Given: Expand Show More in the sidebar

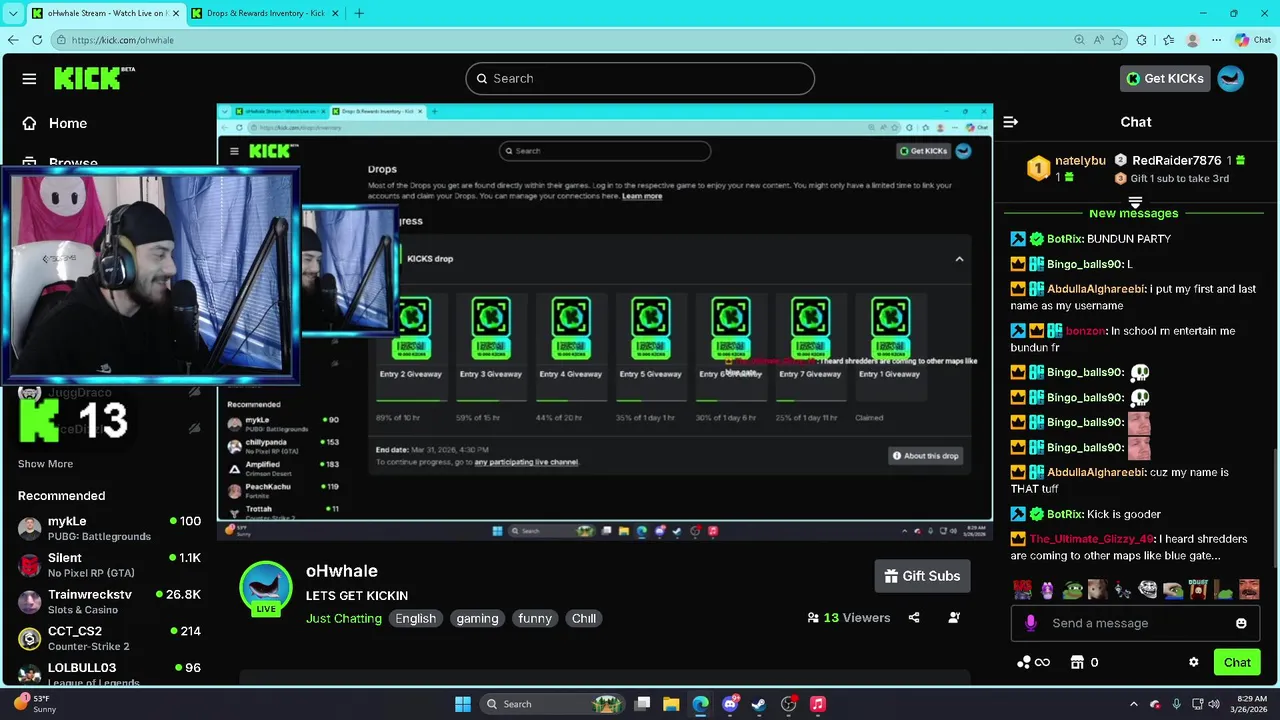Looking at the screenshot, I should point(45,464).
